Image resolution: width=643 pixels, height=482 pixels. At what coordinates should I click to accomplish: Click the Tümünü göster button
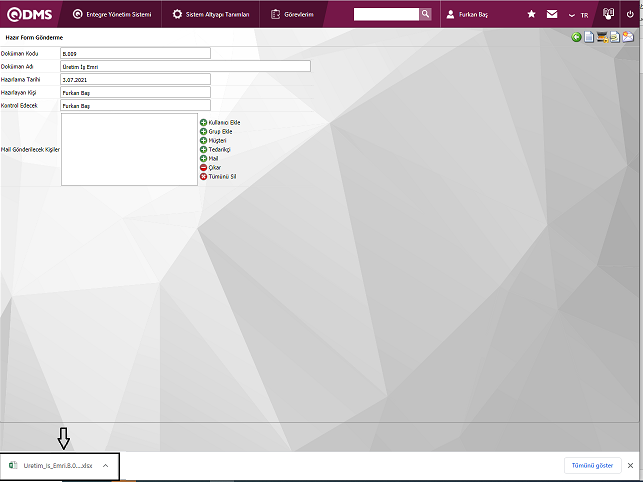pos(592,466)
